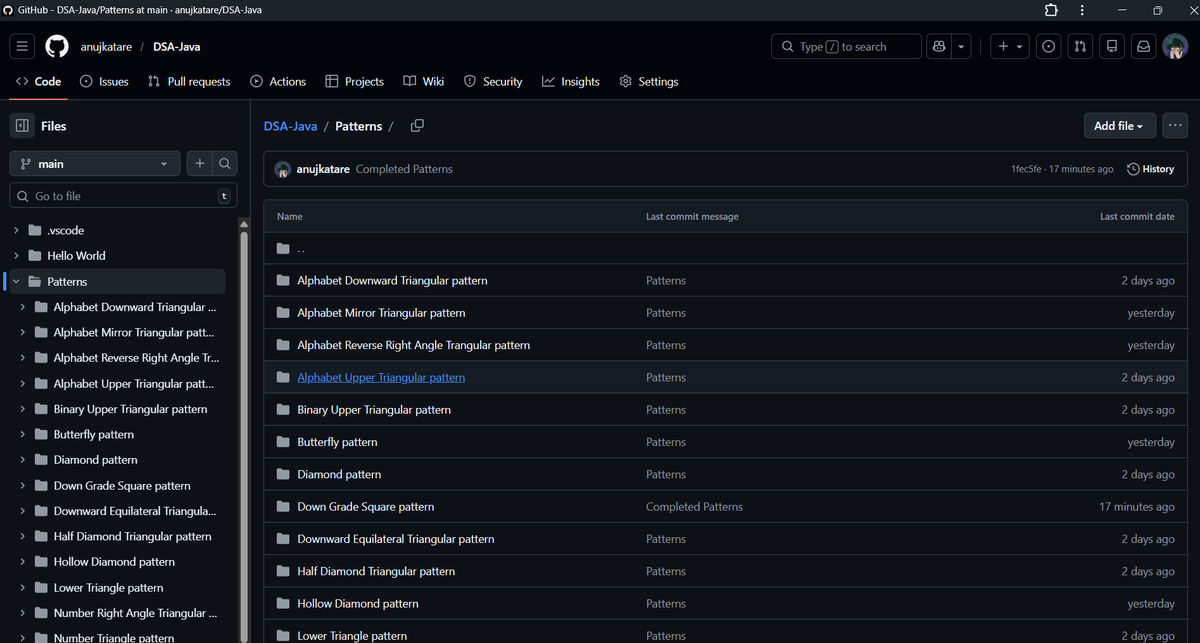Open the hamburger navigation menu
Screen dimensions: 1200x643
tap(23, 47)
